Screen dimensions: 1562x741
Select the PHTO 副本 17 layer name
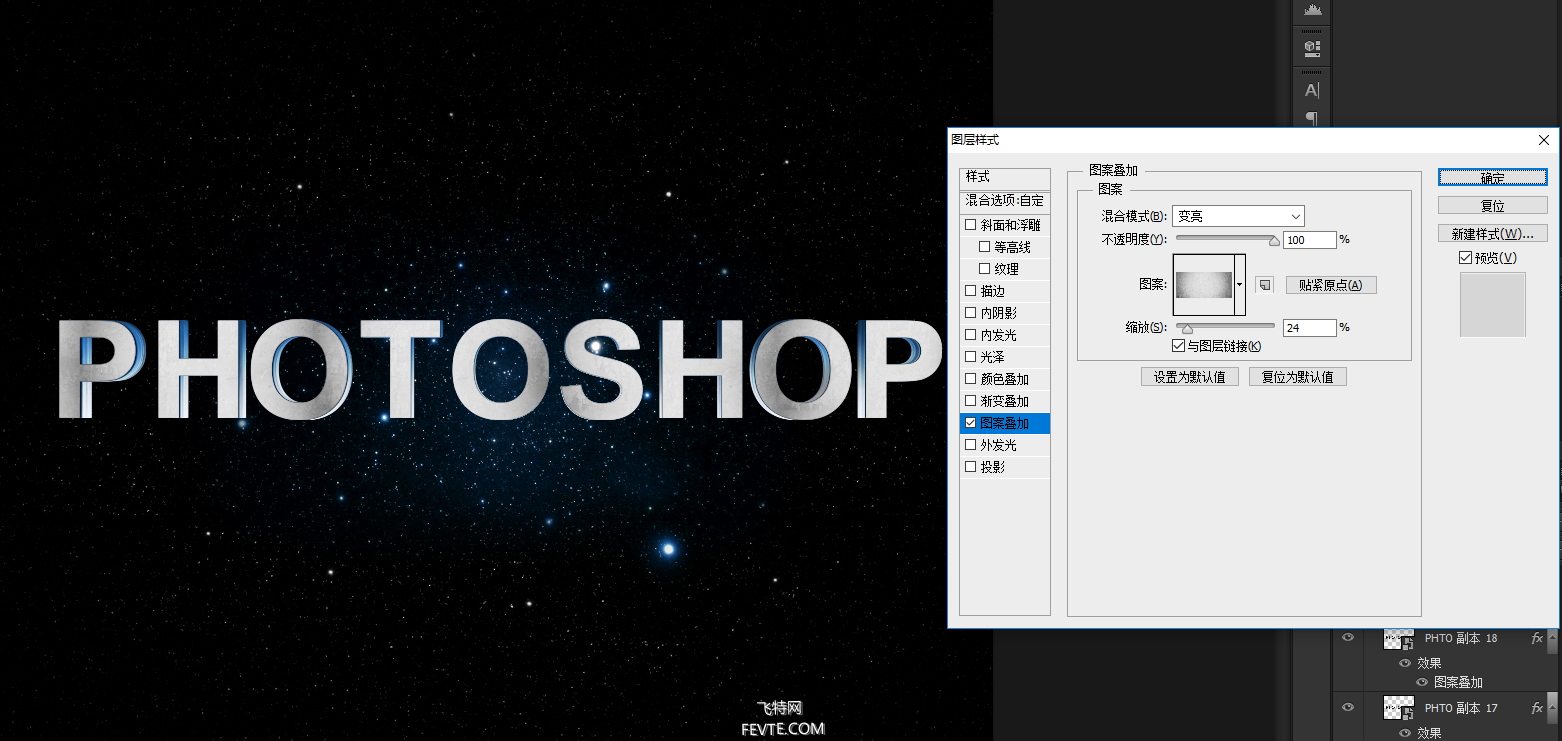(x=1461, y=708)
